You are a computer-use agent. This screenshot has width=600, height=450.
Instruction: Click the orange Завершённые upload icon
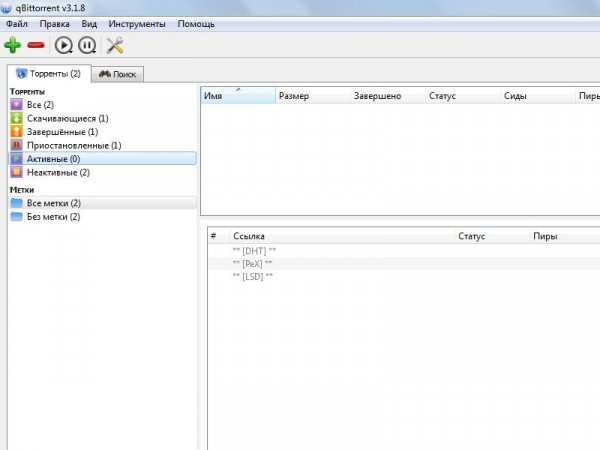coord(16,132)
